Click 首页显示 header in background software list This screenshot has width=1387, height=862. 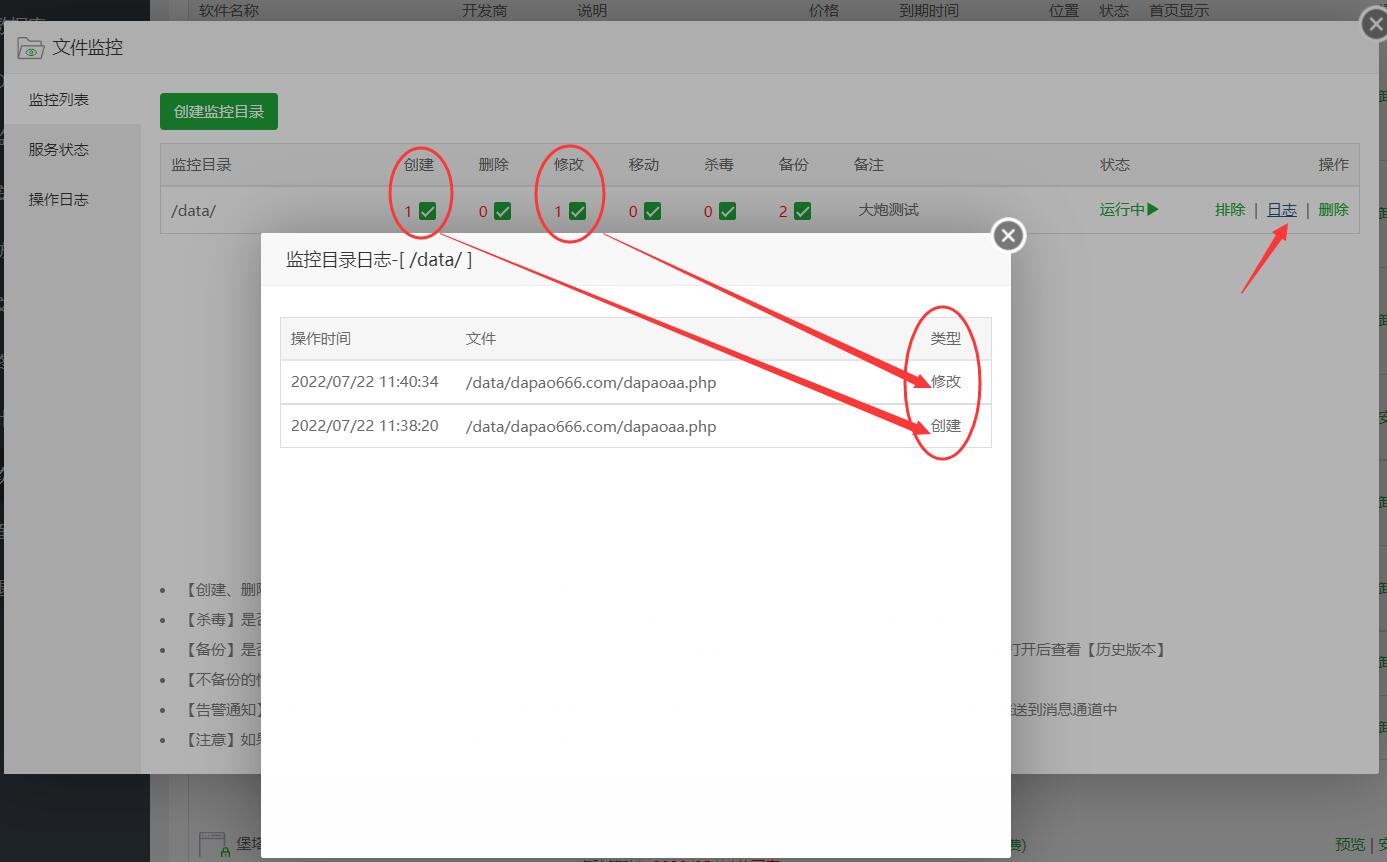point(1179,10)
